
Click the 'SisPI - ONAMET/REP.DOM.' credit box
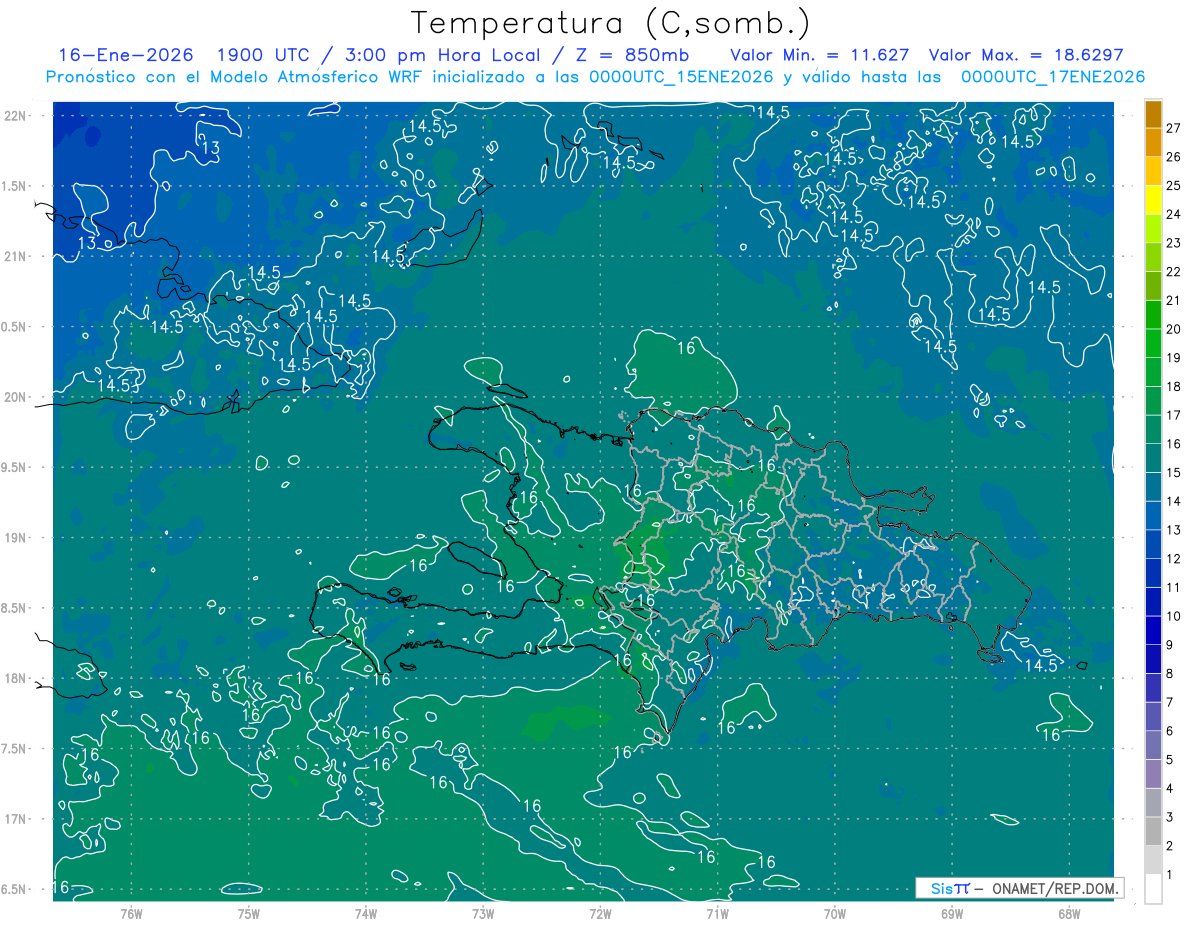click(1019, 888)
